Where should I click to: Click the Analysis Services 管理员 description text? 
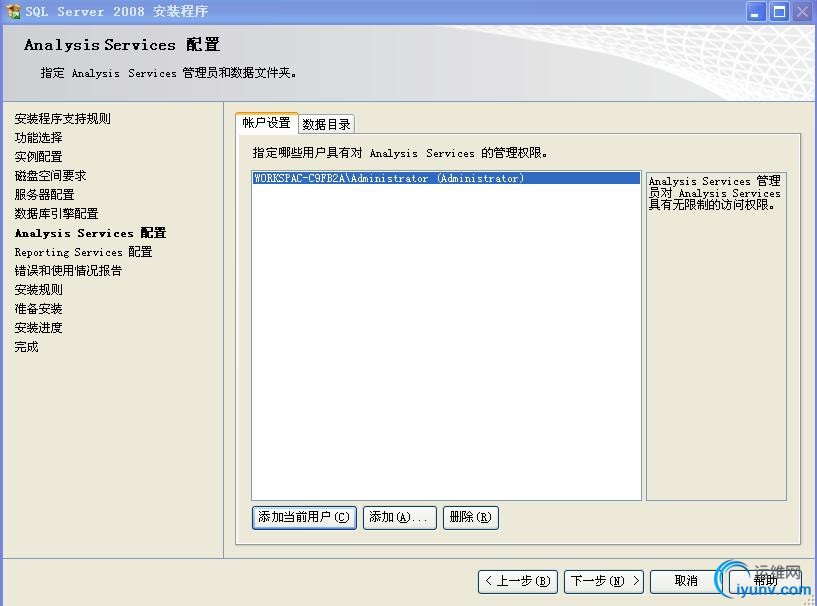(715, 193)
